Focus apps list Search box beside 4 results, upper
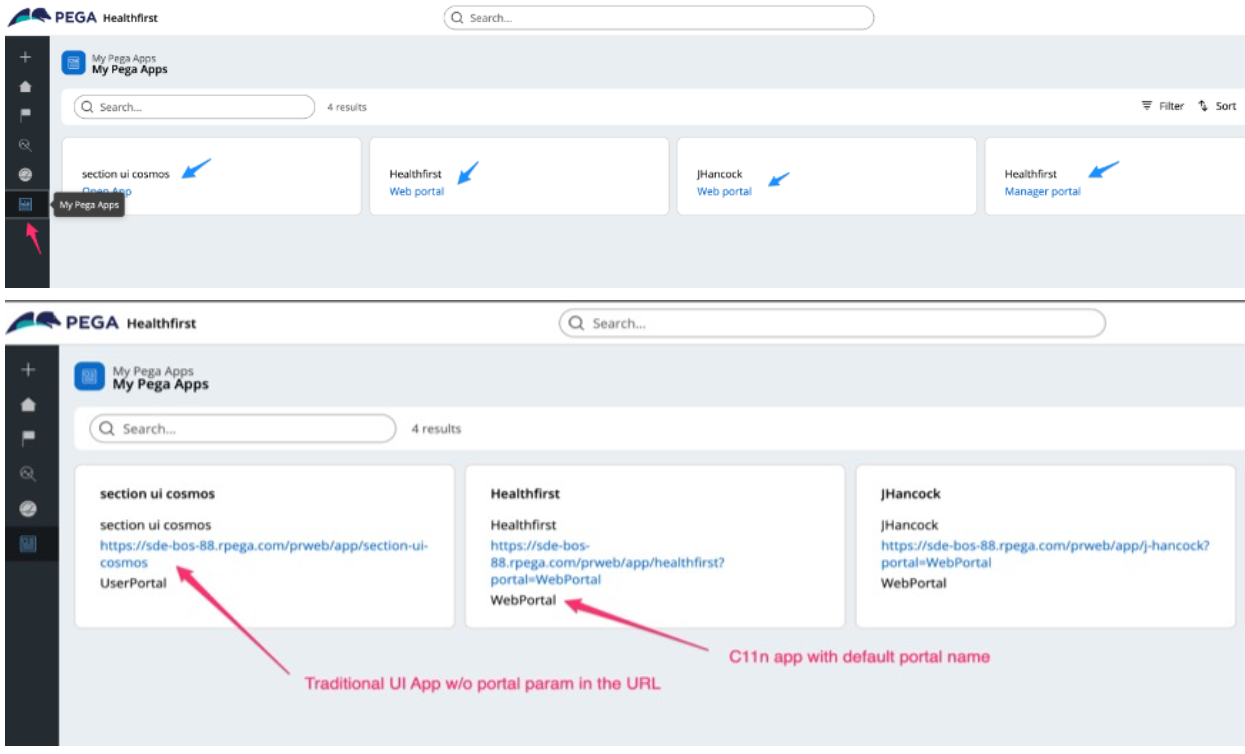Screen dimensions: 1245x754 (195, 107)
